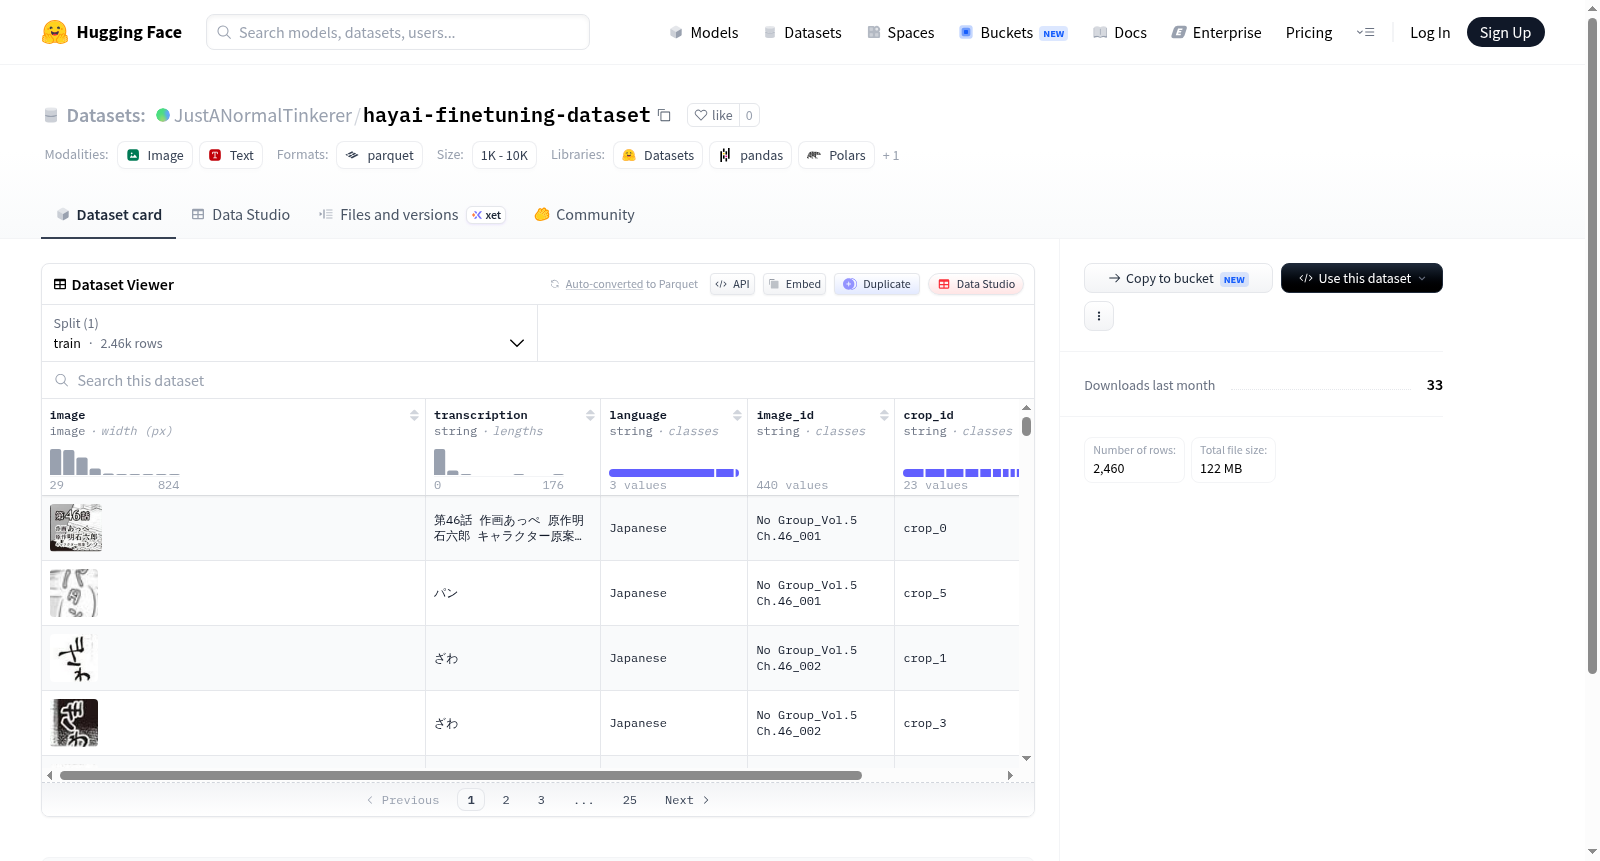Viewport: 1600px width, 861px height.
Task: Select the 第46話 transcription cell
Action: point(513,528)
